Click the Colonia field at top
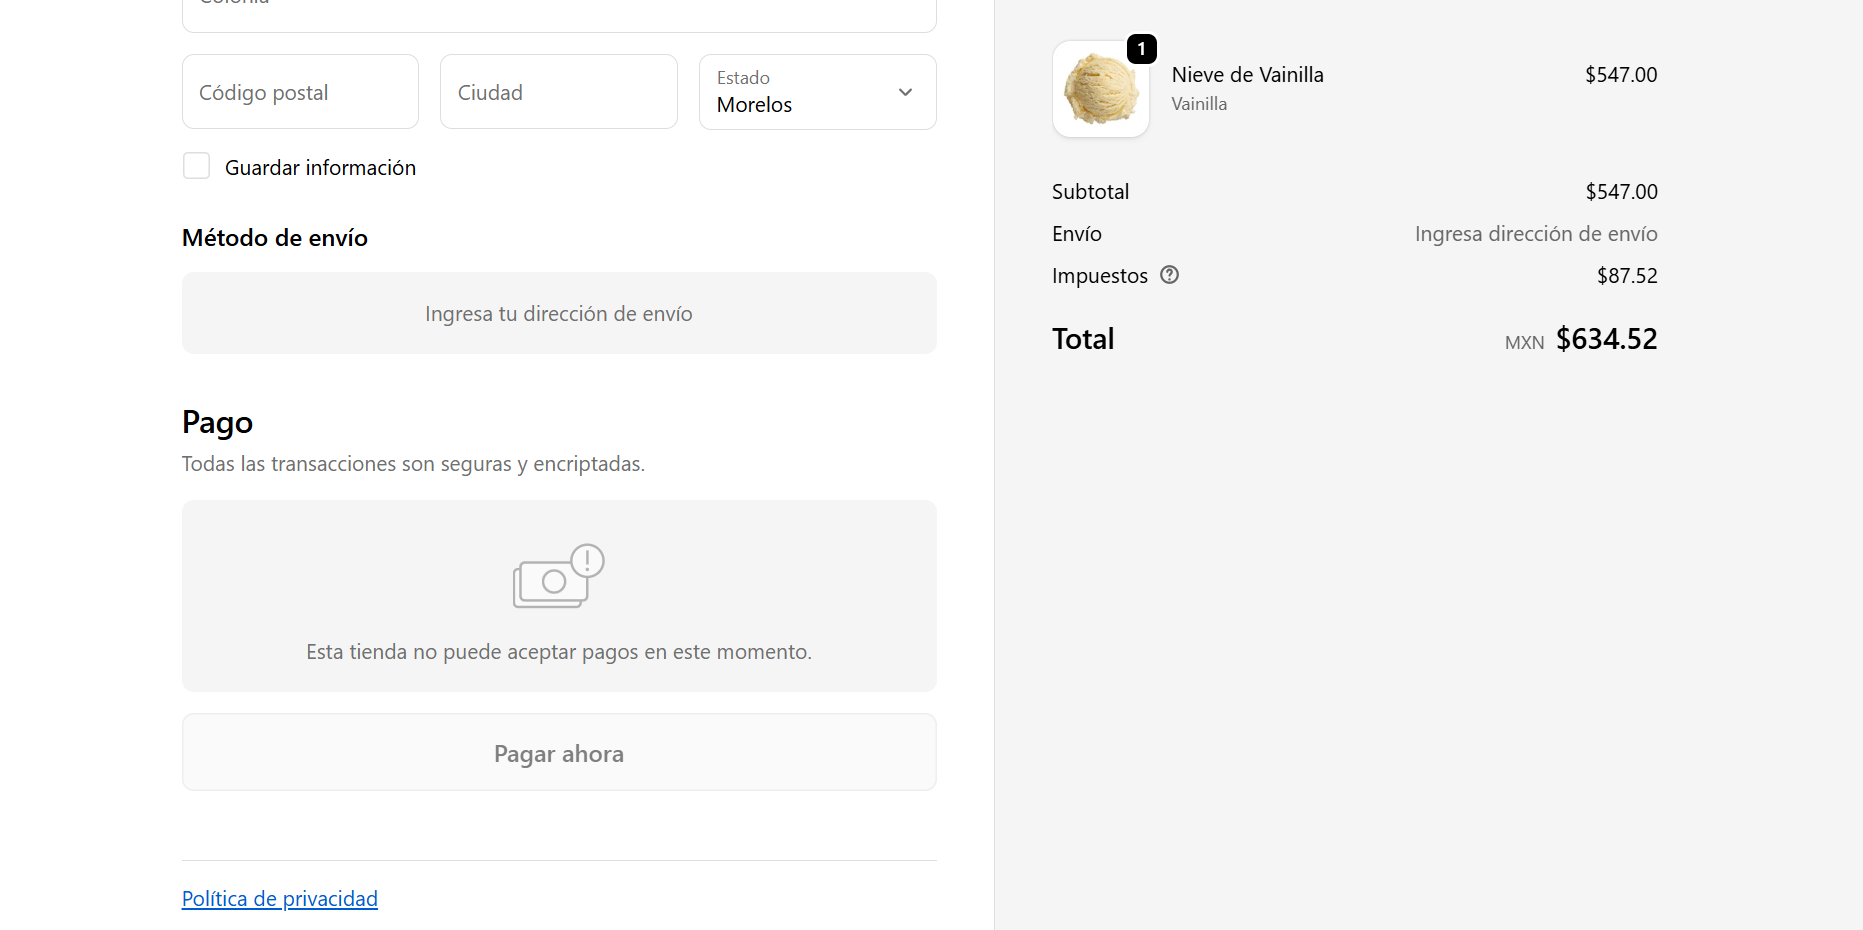This screenshot has height=930, width=1863. [x=559, y=12]
